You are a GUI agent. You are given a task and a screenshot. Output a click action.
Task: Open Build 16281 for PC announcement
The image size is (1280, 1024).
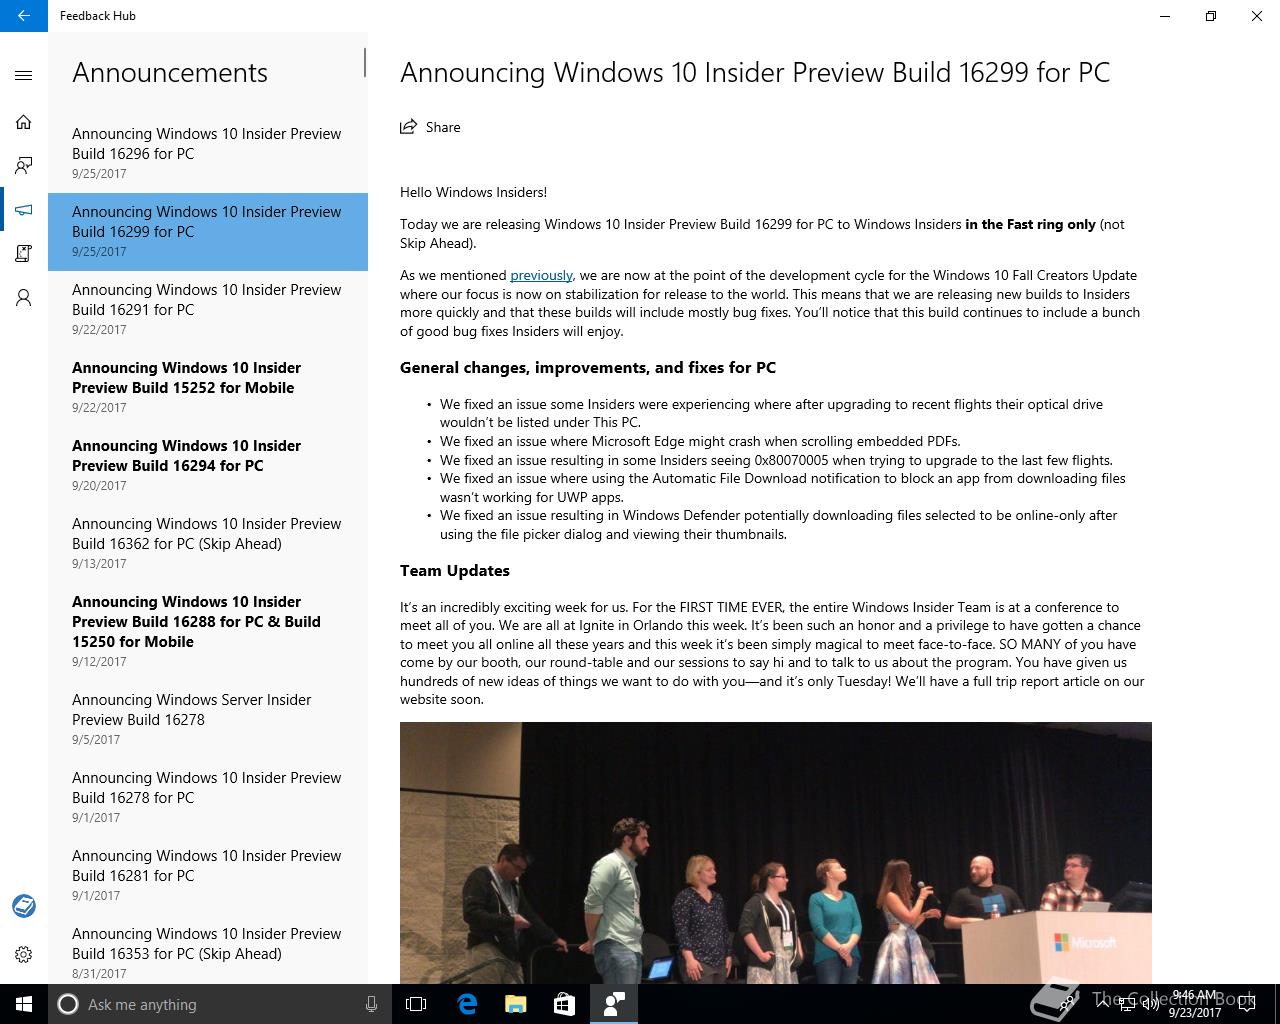point(208,876)
